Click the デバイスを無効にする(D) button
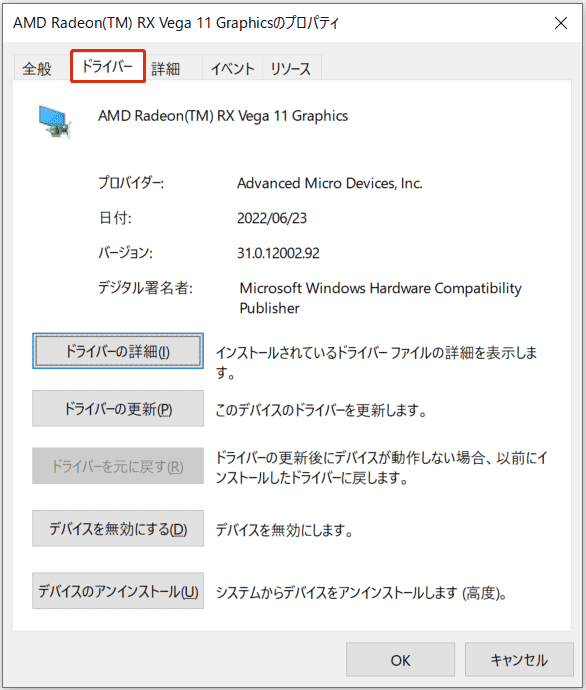 (x=118, y=529)
